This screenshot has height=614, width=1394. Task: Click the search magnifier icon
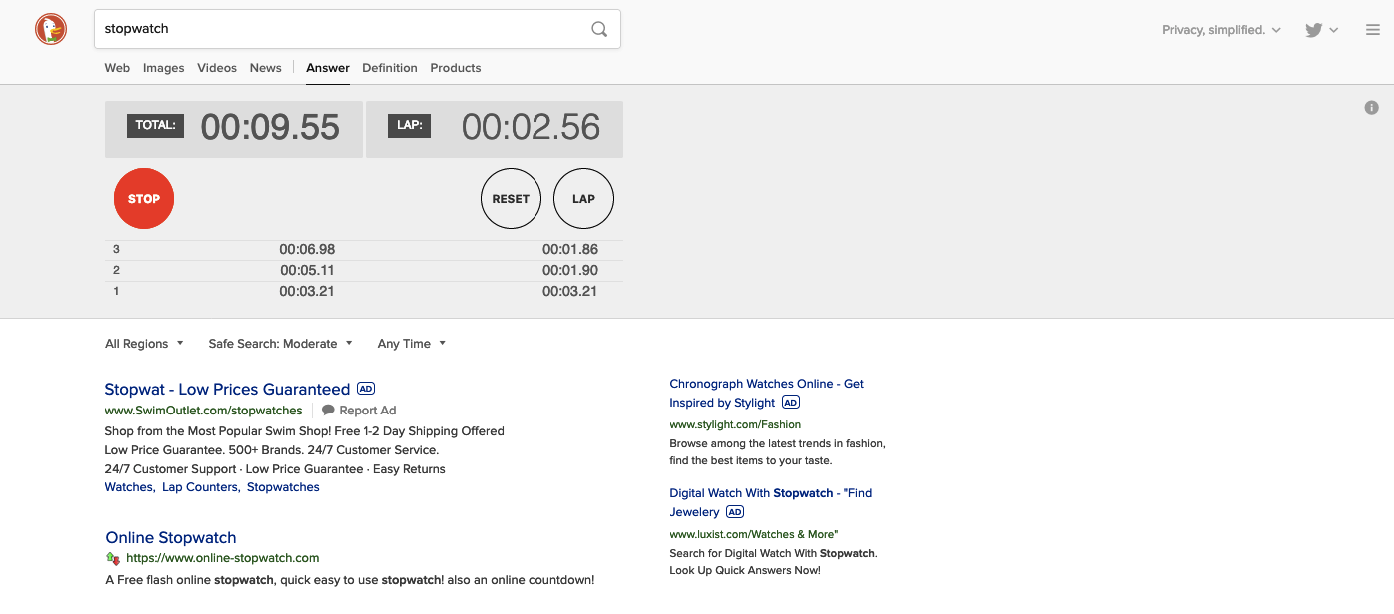coord(598,29)
